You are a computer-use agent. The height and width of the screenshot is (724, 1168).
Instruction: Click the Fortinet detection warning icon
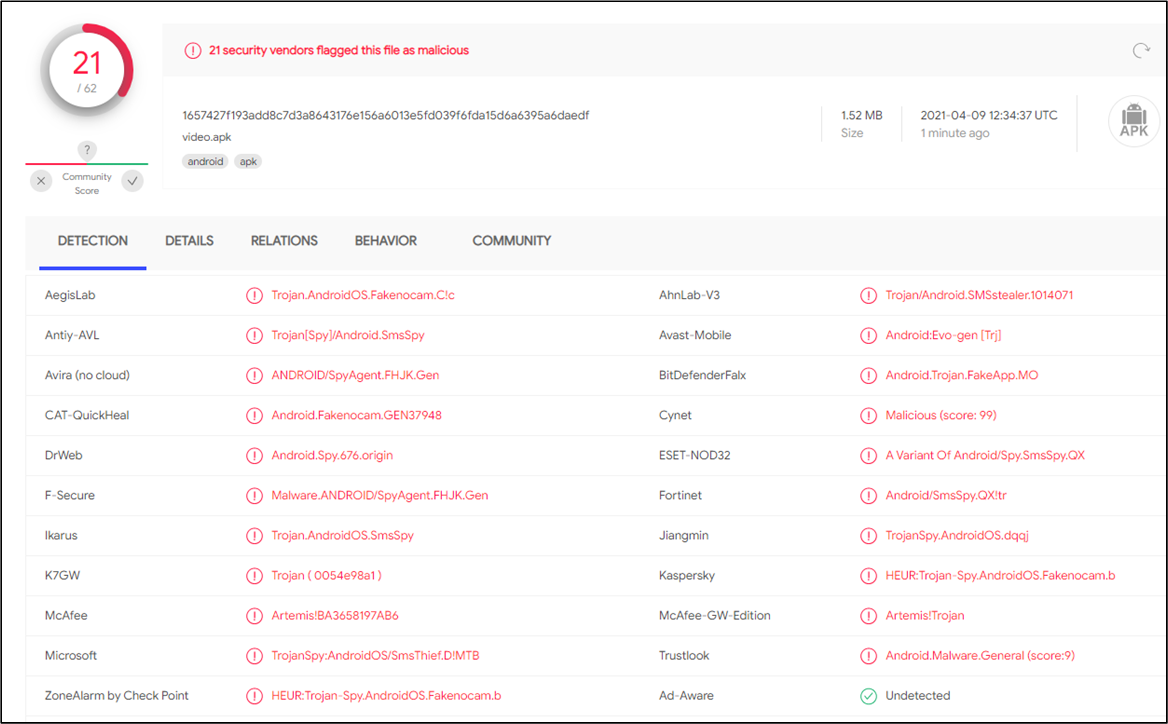pyautogui.click(x=869, y=496)
